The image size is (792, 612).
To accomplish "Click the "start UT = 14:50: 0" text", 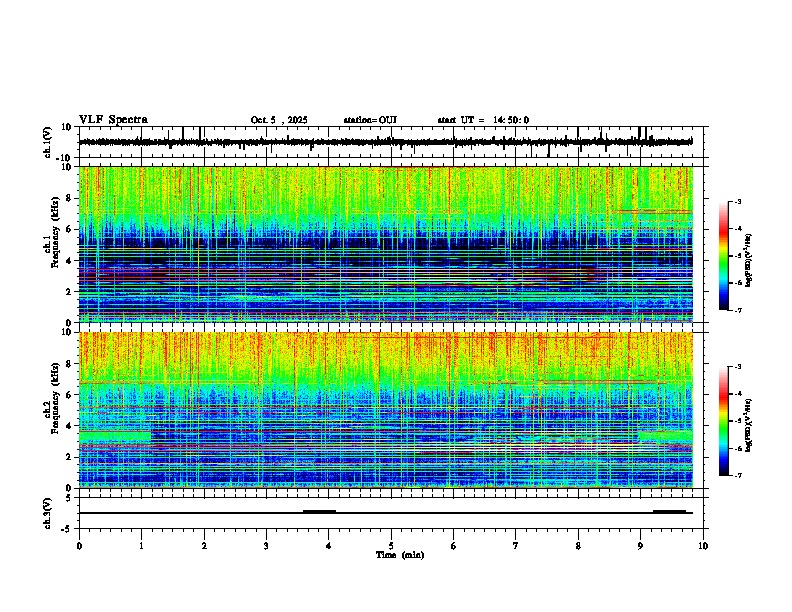I will point(483,120).
